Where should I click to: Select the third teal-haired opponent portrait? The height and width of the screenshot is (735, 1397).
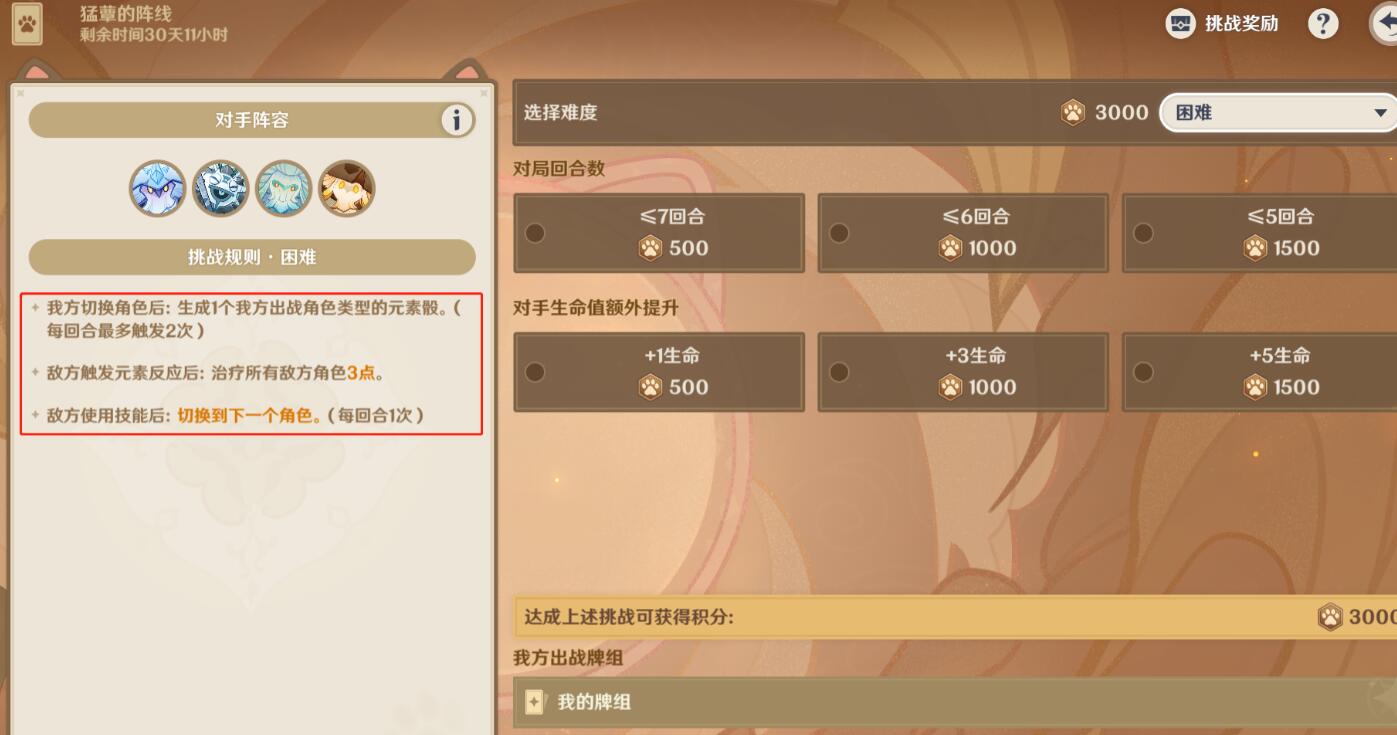[x=283, y=188]
